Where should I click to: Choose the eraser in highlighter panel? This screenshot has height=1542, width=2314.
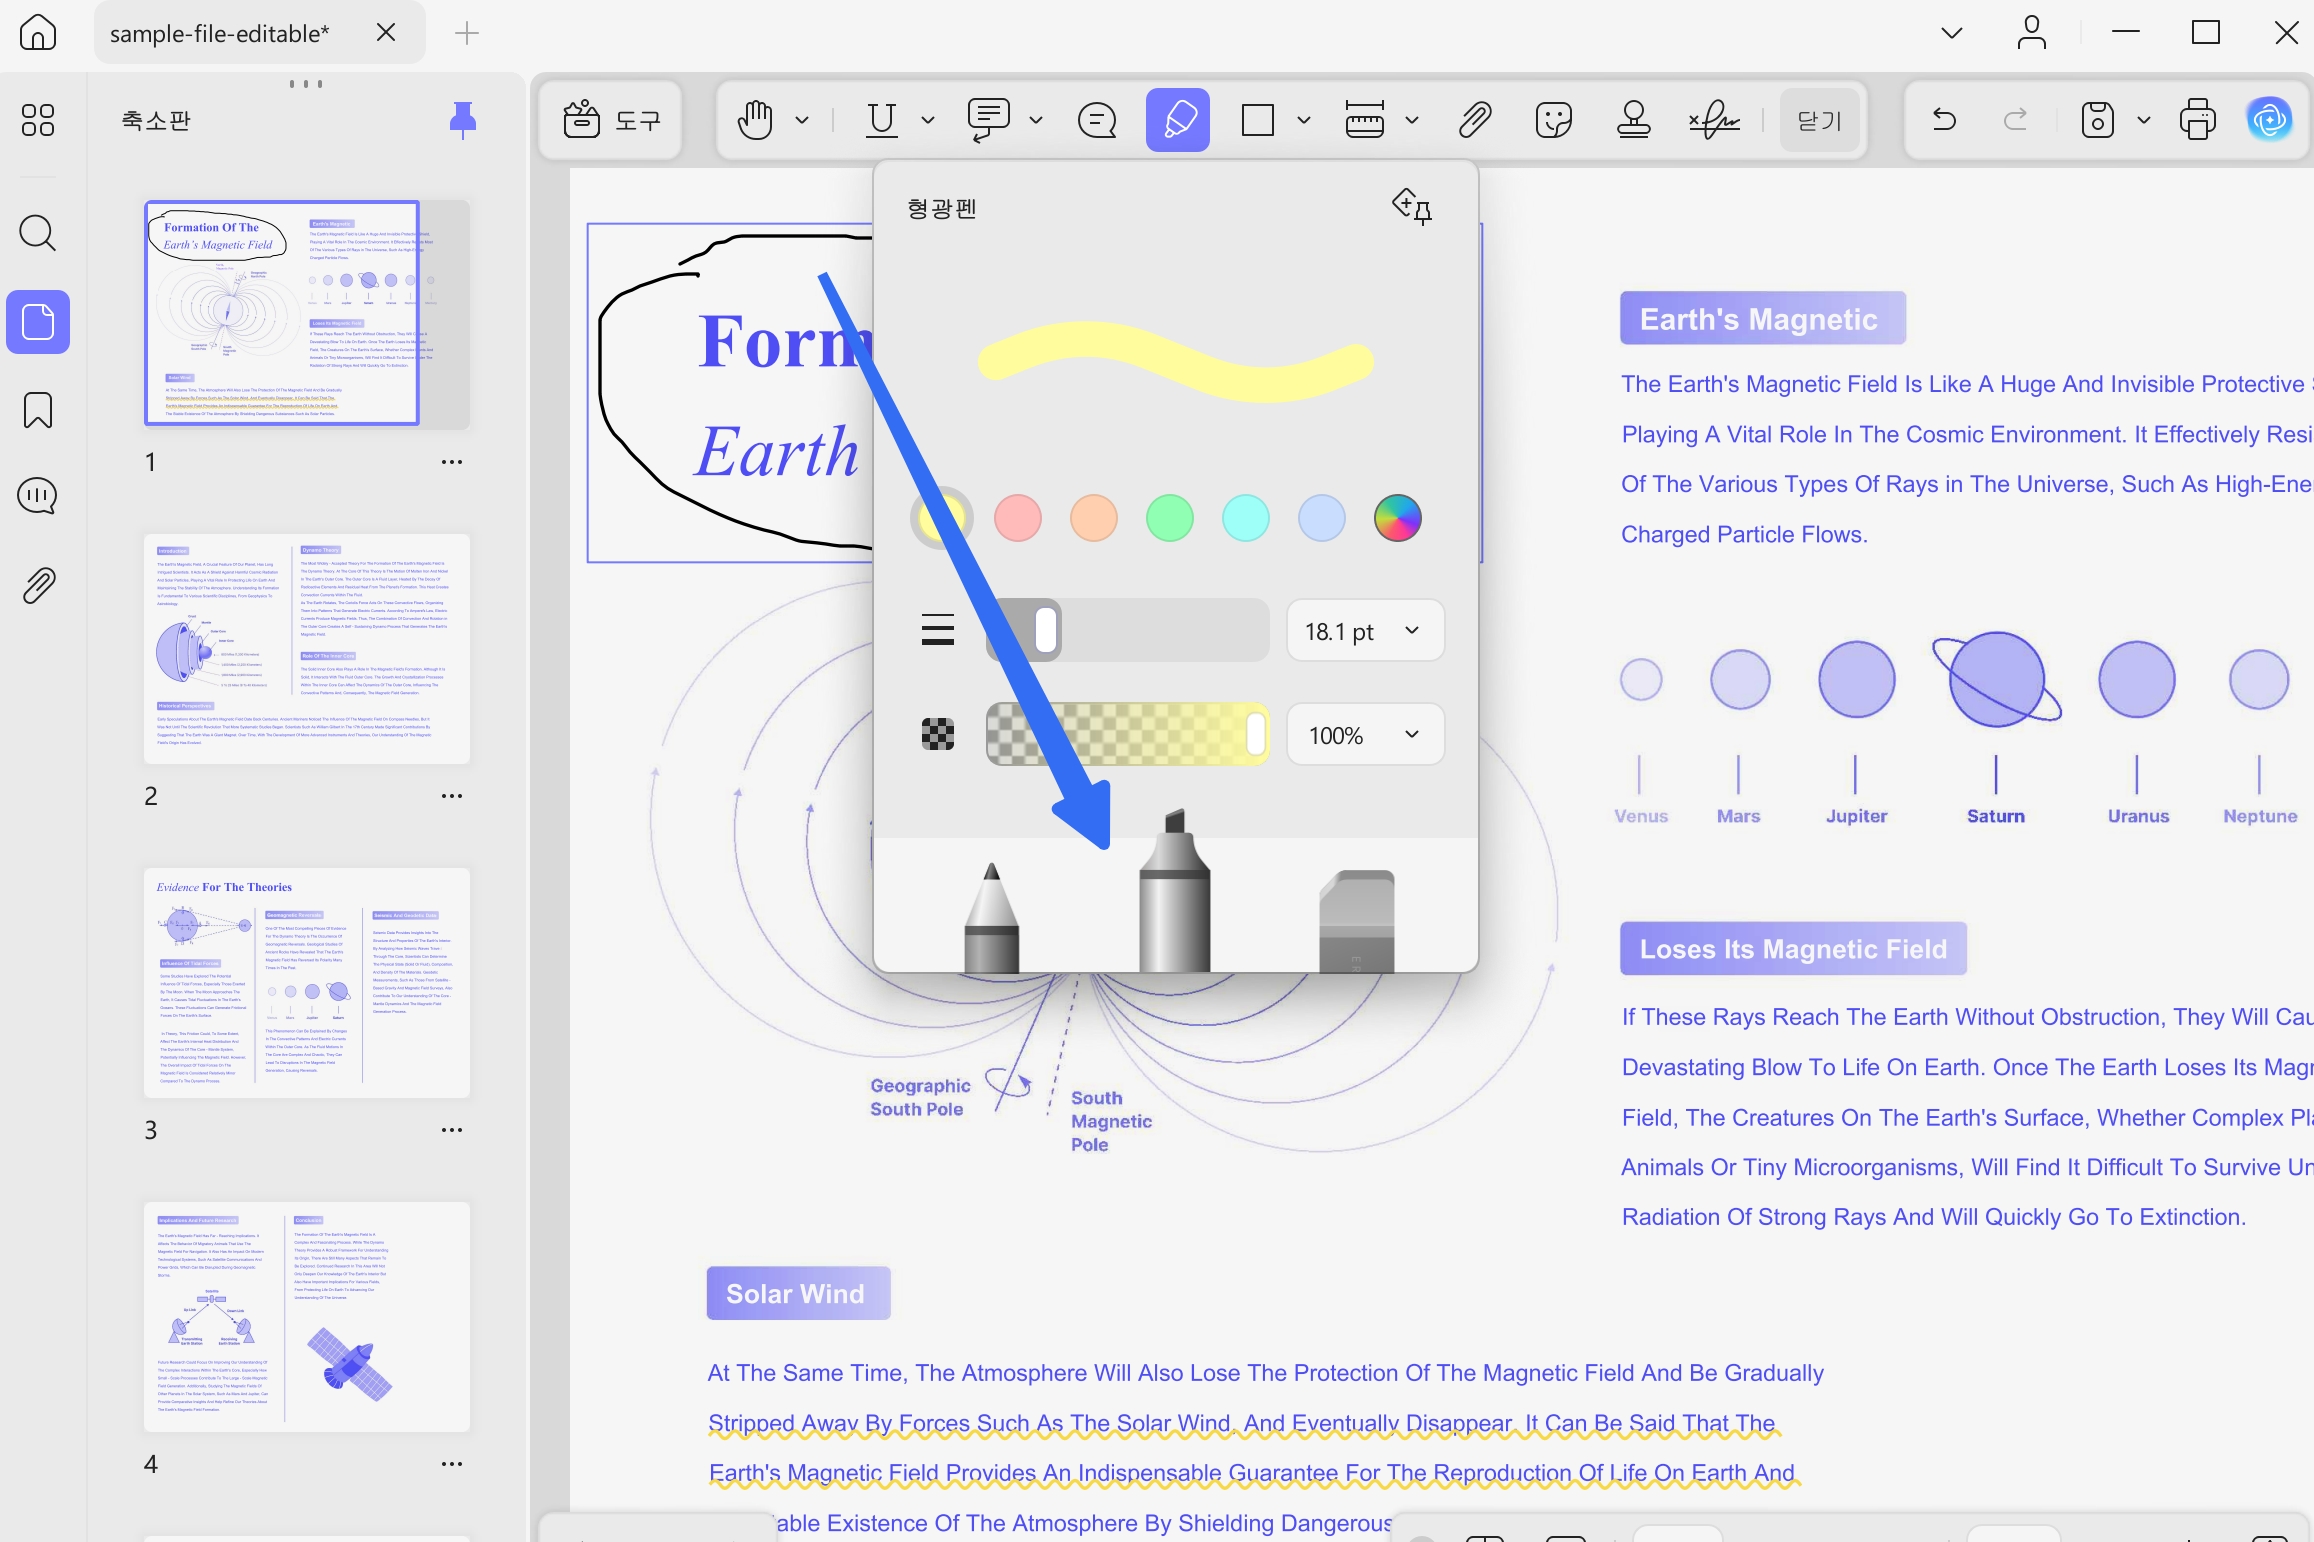pos(1356,920)
